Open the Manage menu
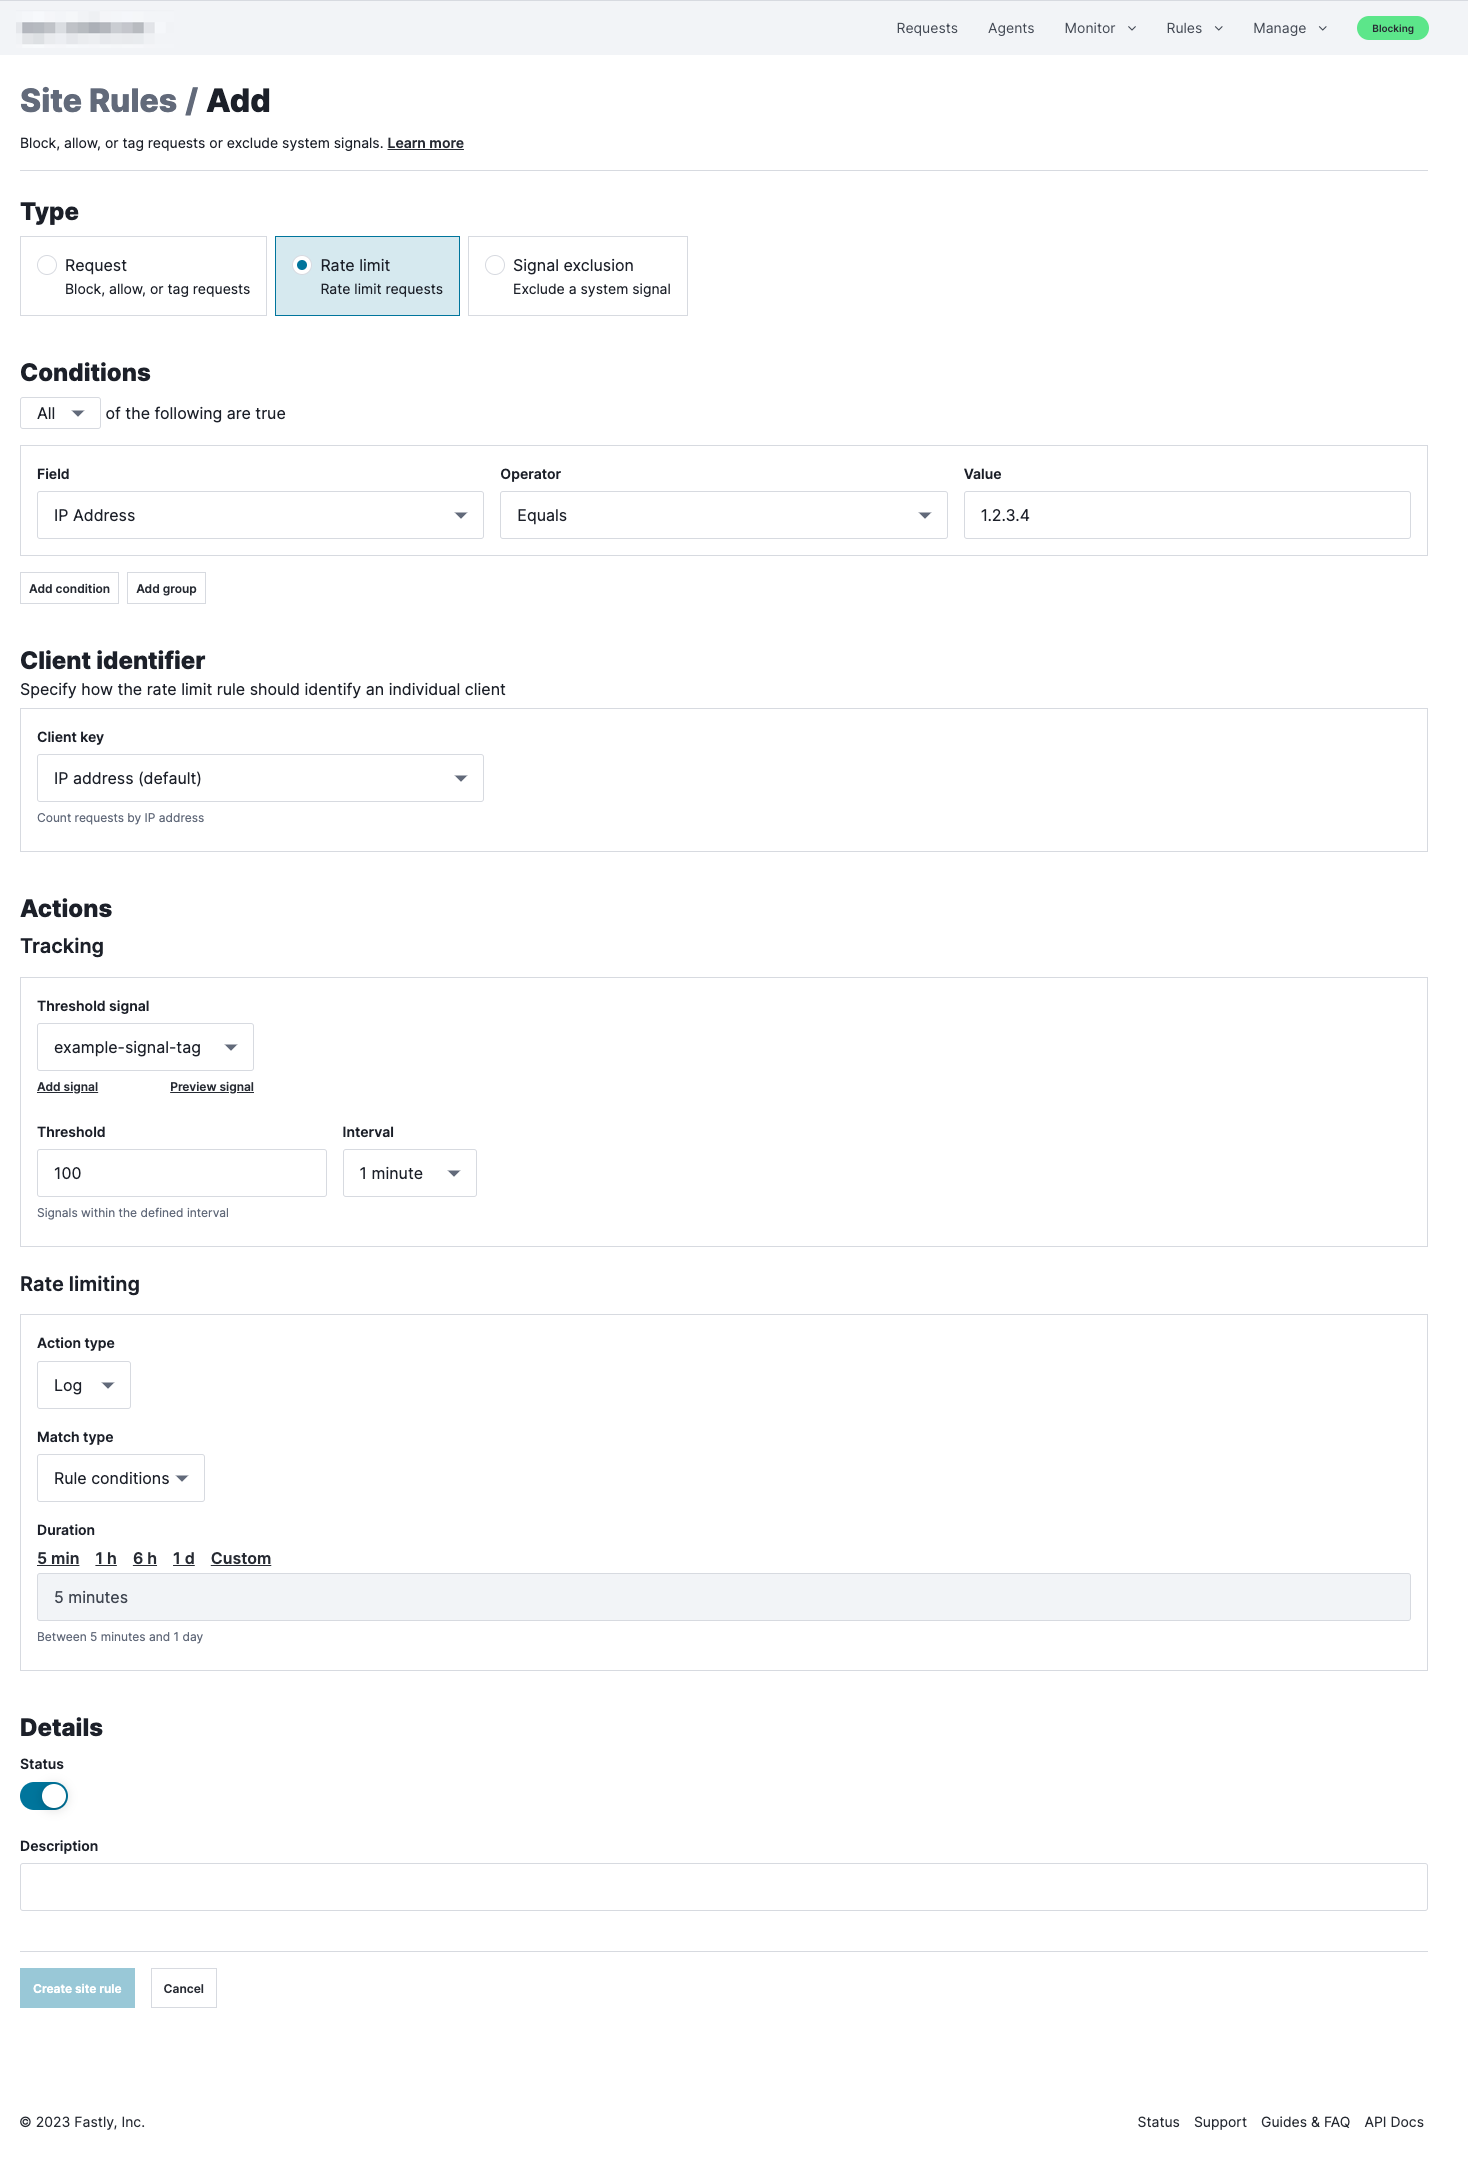This screenshot has height=2164, width=1468. tap(1290, 28)
